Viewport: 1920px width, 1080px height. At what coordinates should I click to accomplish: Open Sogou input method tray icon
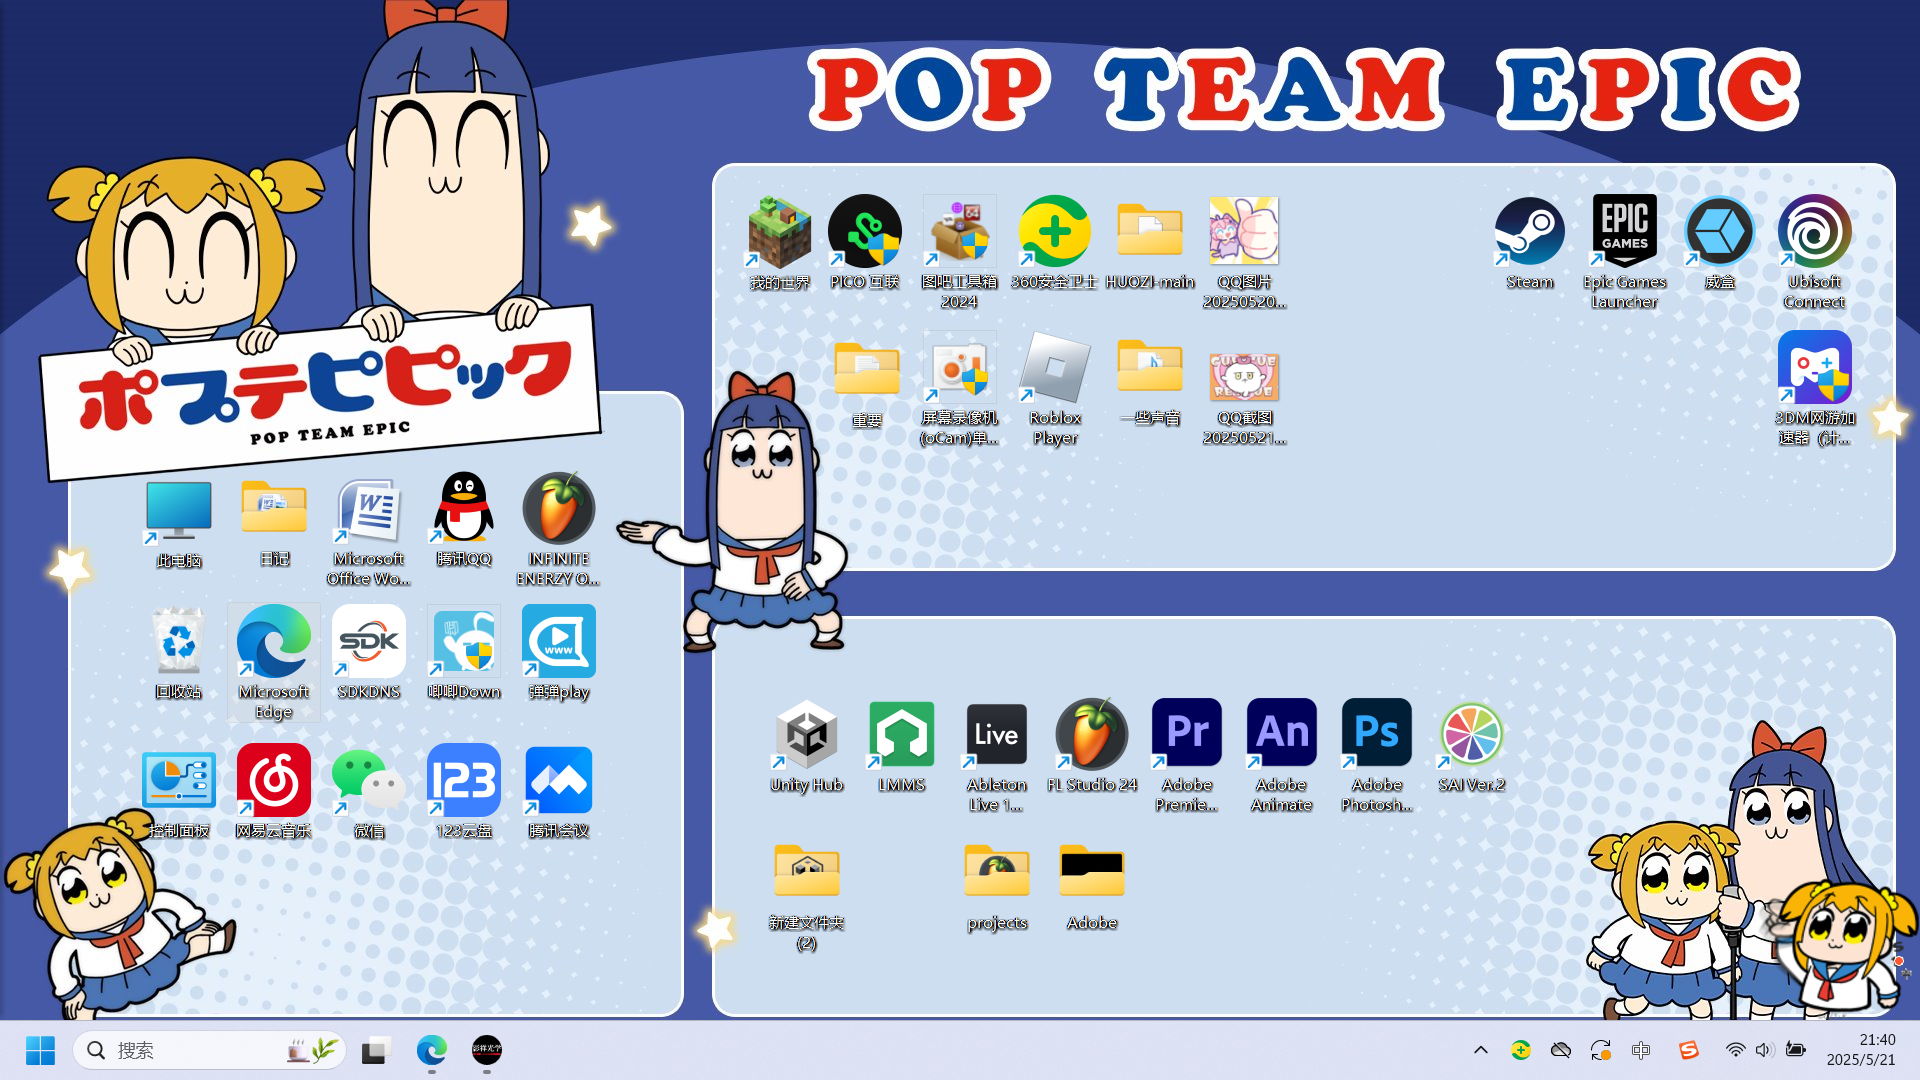1689,1050
